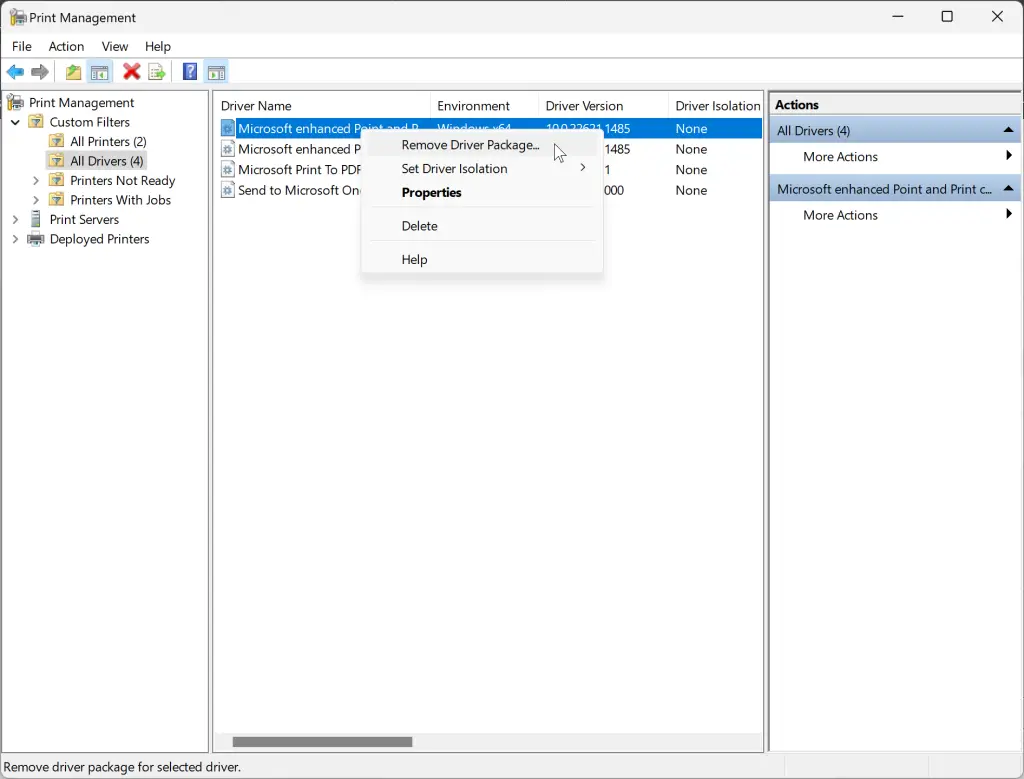Open Help using the question mark icon
1024x779 pixels.
coord(189,71)
